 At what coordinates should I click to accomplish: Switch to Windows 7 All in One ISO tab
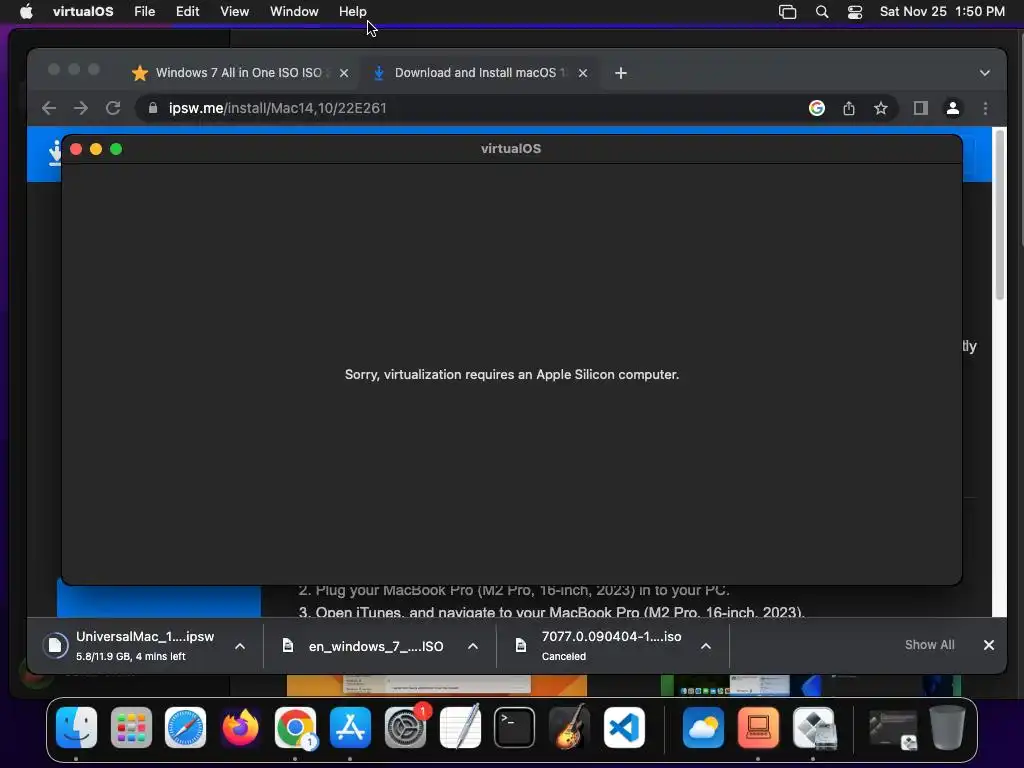[x=238, y=72]
